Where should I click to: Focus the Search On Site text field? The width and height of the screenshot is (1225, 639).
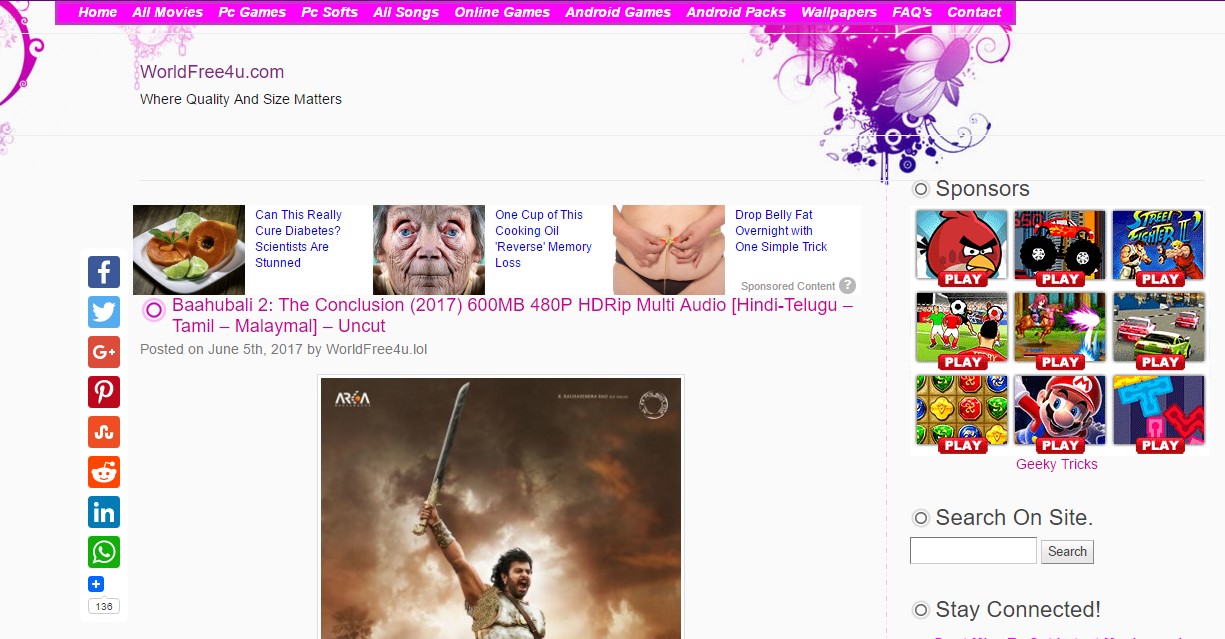[x=973, y=550]
